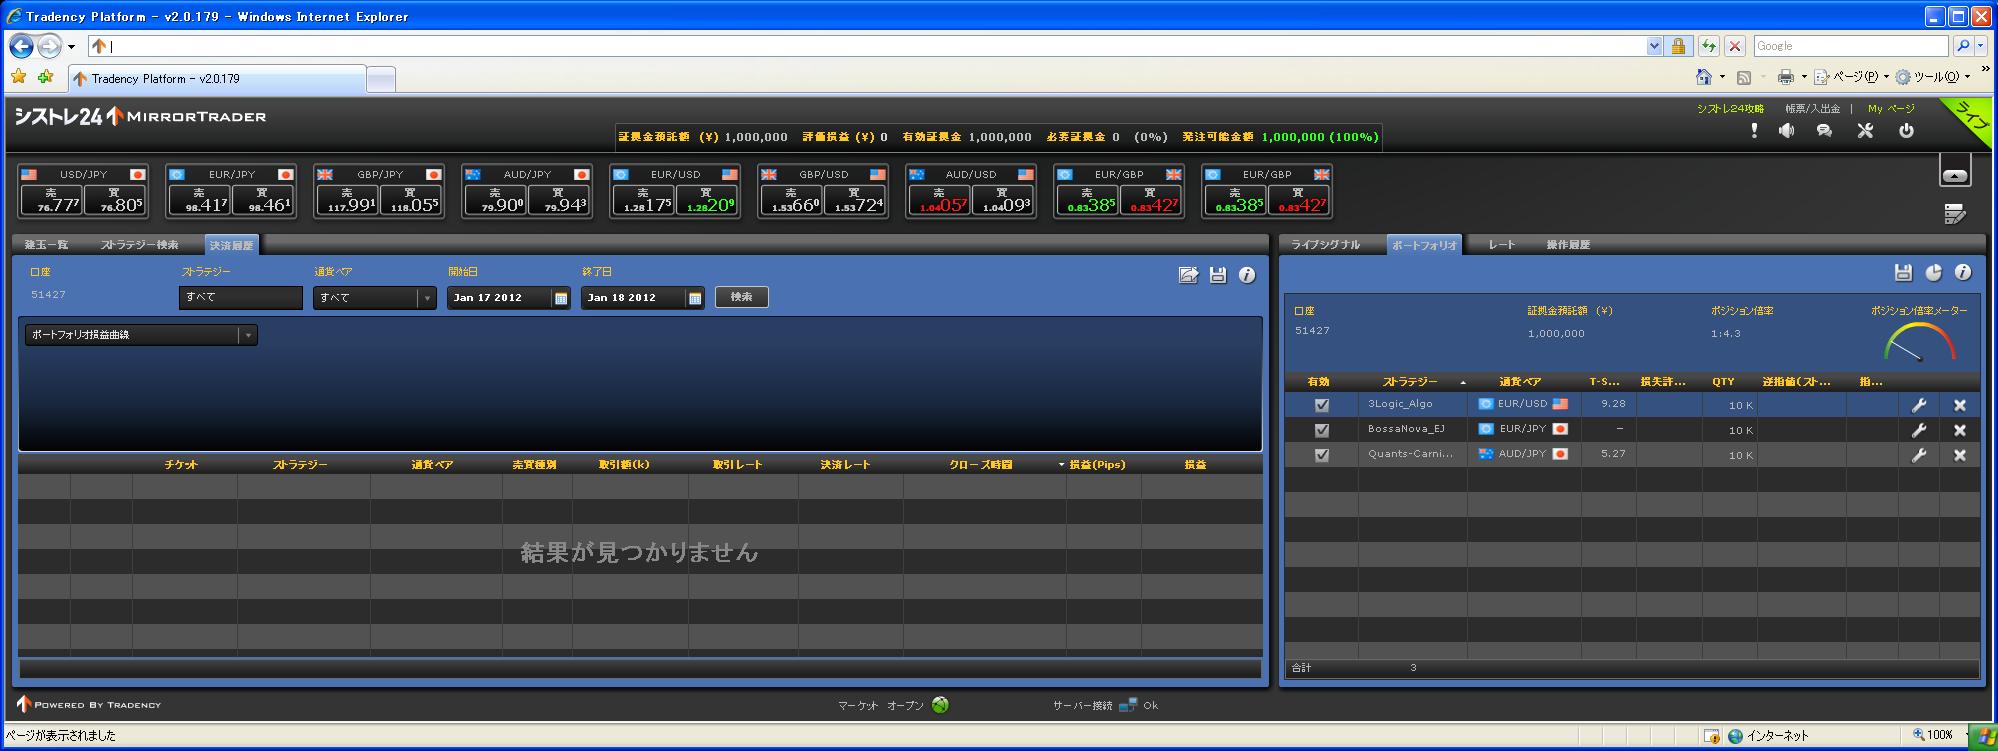This screenshot has width=1998, height=751.
Task: Toggle the BossaNova_EJ enabled checkbox
Action: (x=1321, y=430)
